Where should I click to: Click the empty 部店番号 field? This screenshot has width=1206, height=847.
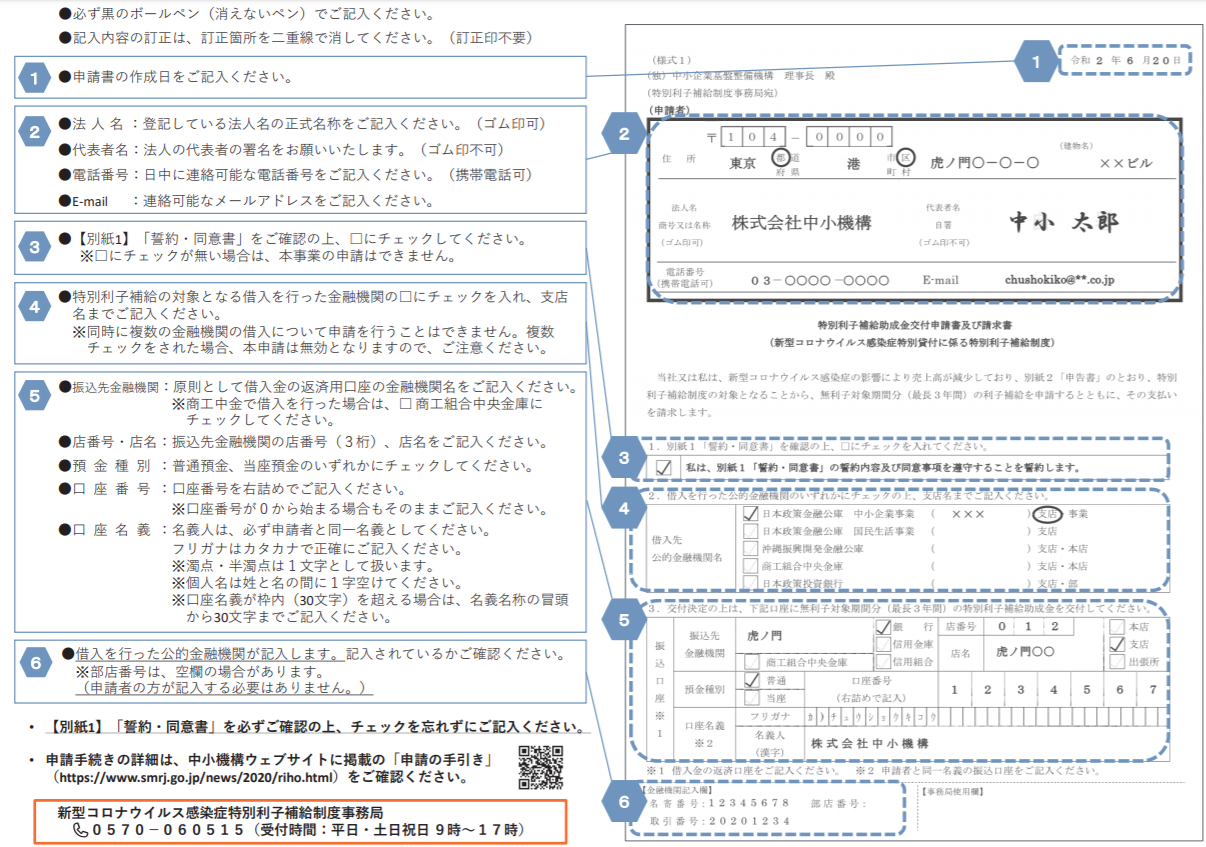[885, 803]
